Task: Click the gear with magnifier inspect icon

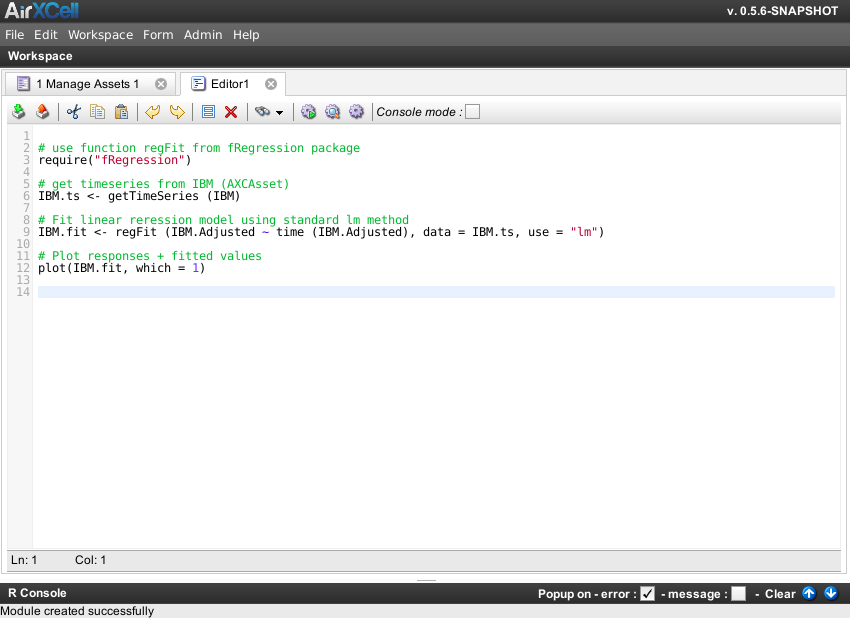Action: coord(332,112)
